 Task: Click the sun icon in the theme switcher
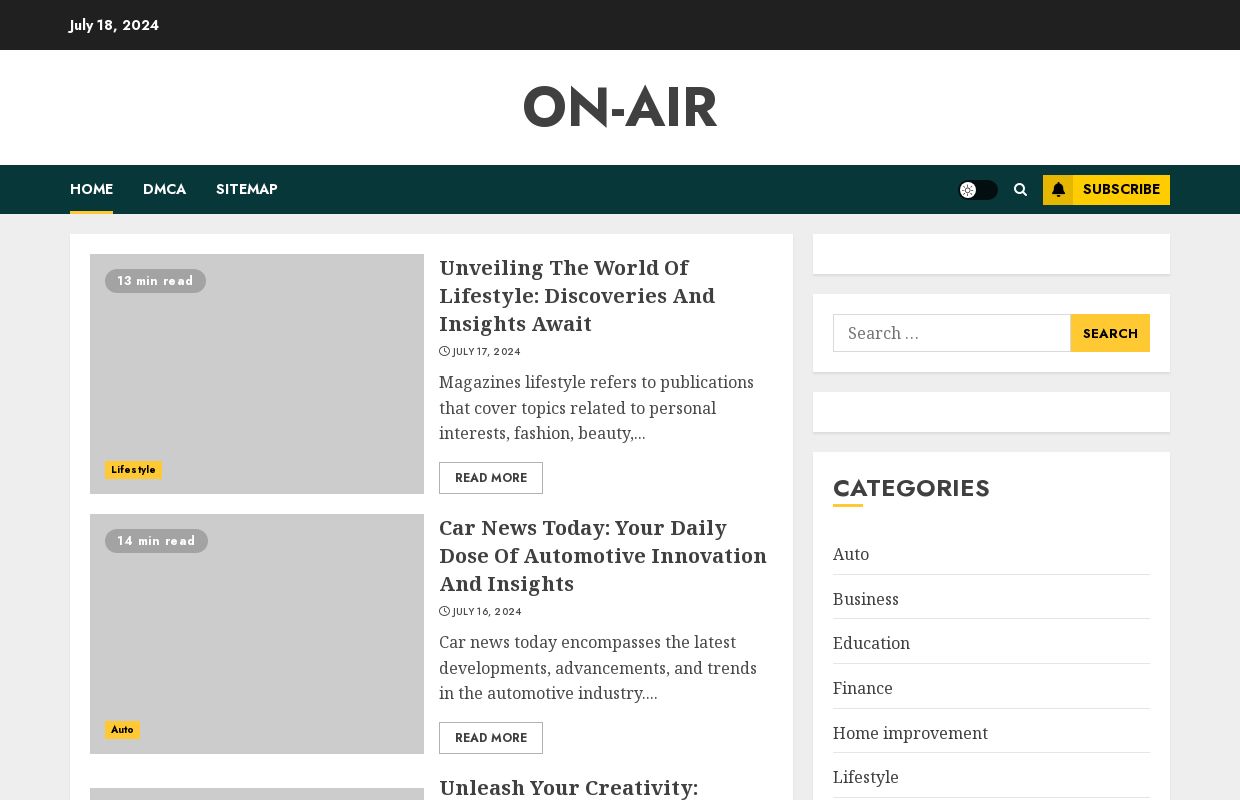(968, 190)
